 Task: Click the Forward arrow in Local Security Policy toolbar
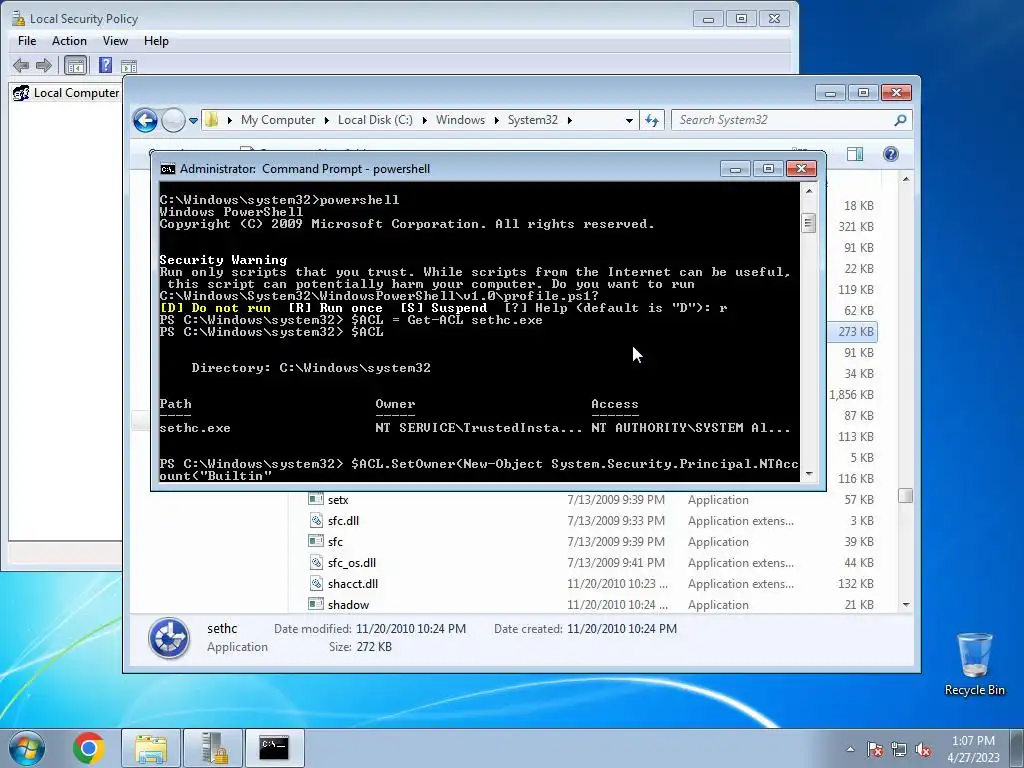click(44, 65)
